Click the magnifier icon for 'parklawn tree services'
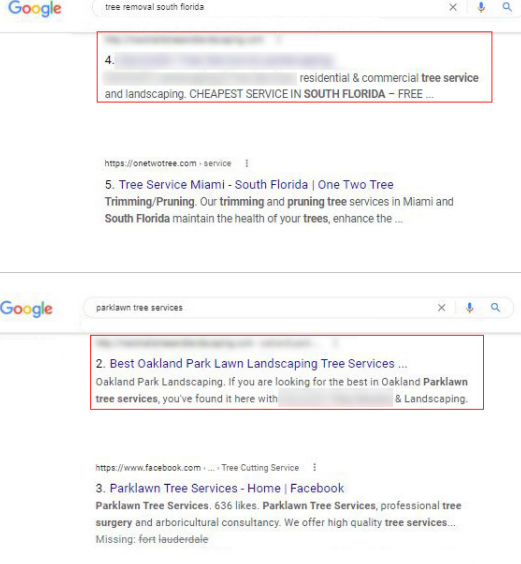The height and width of the screenshot is (564, 521). (x=495, y=308)
